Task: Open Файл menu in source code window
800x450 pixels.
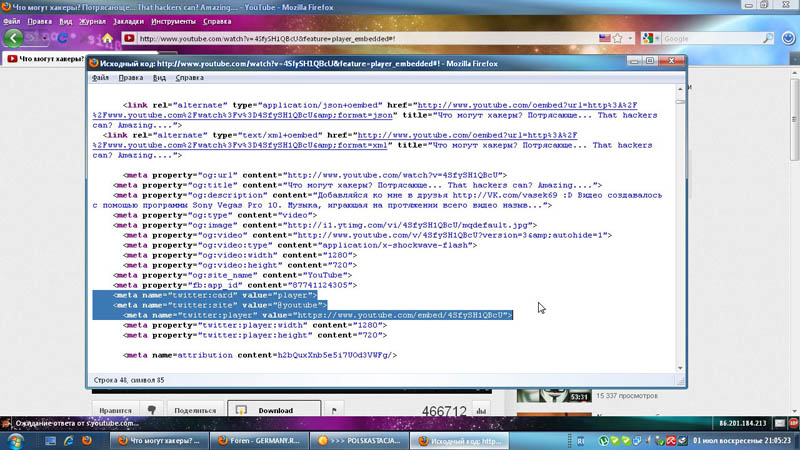Action: pyautogui.click(x=100, y=78)
